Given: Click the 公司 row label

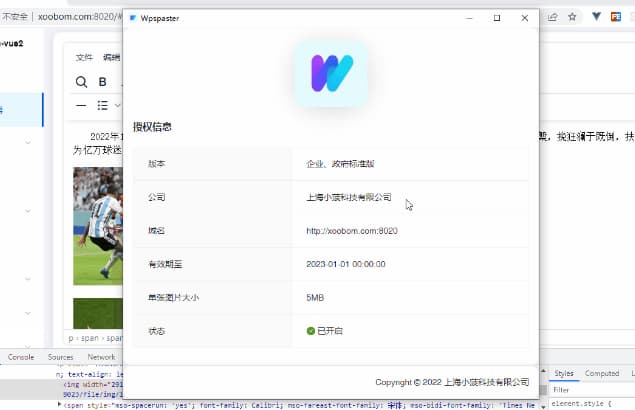Looking at the screenshot, I should point(156,197).
